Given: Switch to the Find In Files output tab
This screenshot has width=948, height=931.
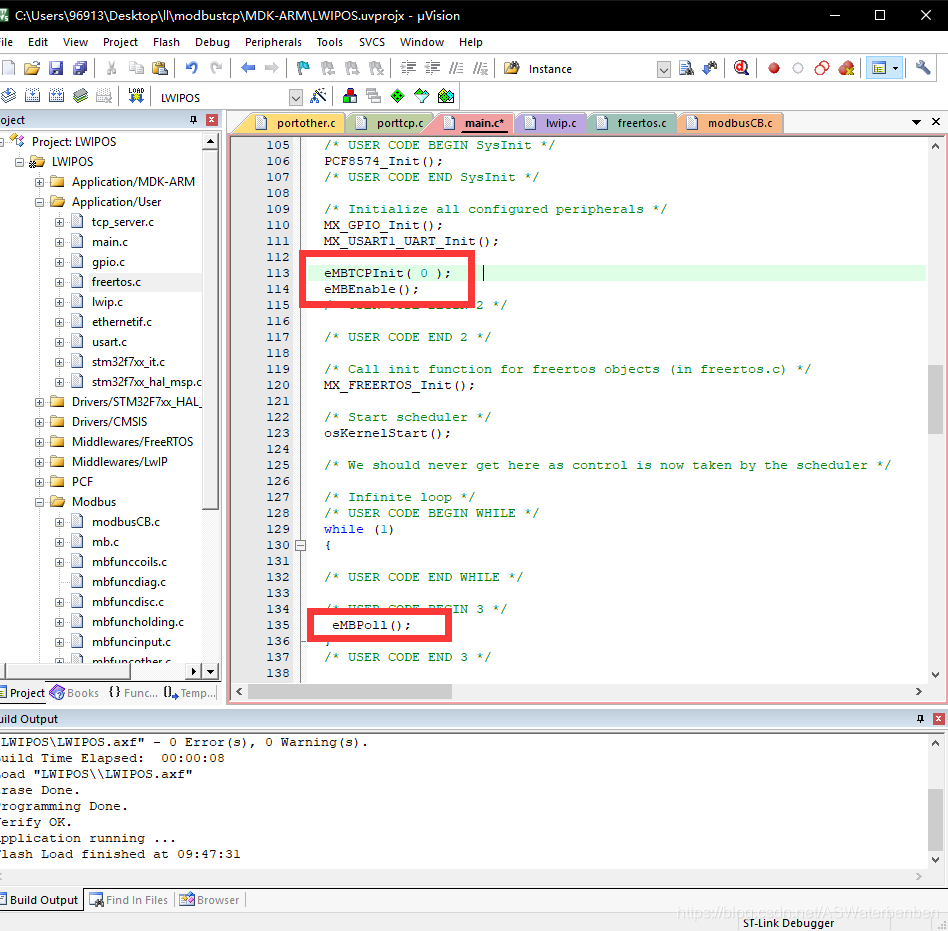Looking at the screenshot, I should [x=129, y=900].
